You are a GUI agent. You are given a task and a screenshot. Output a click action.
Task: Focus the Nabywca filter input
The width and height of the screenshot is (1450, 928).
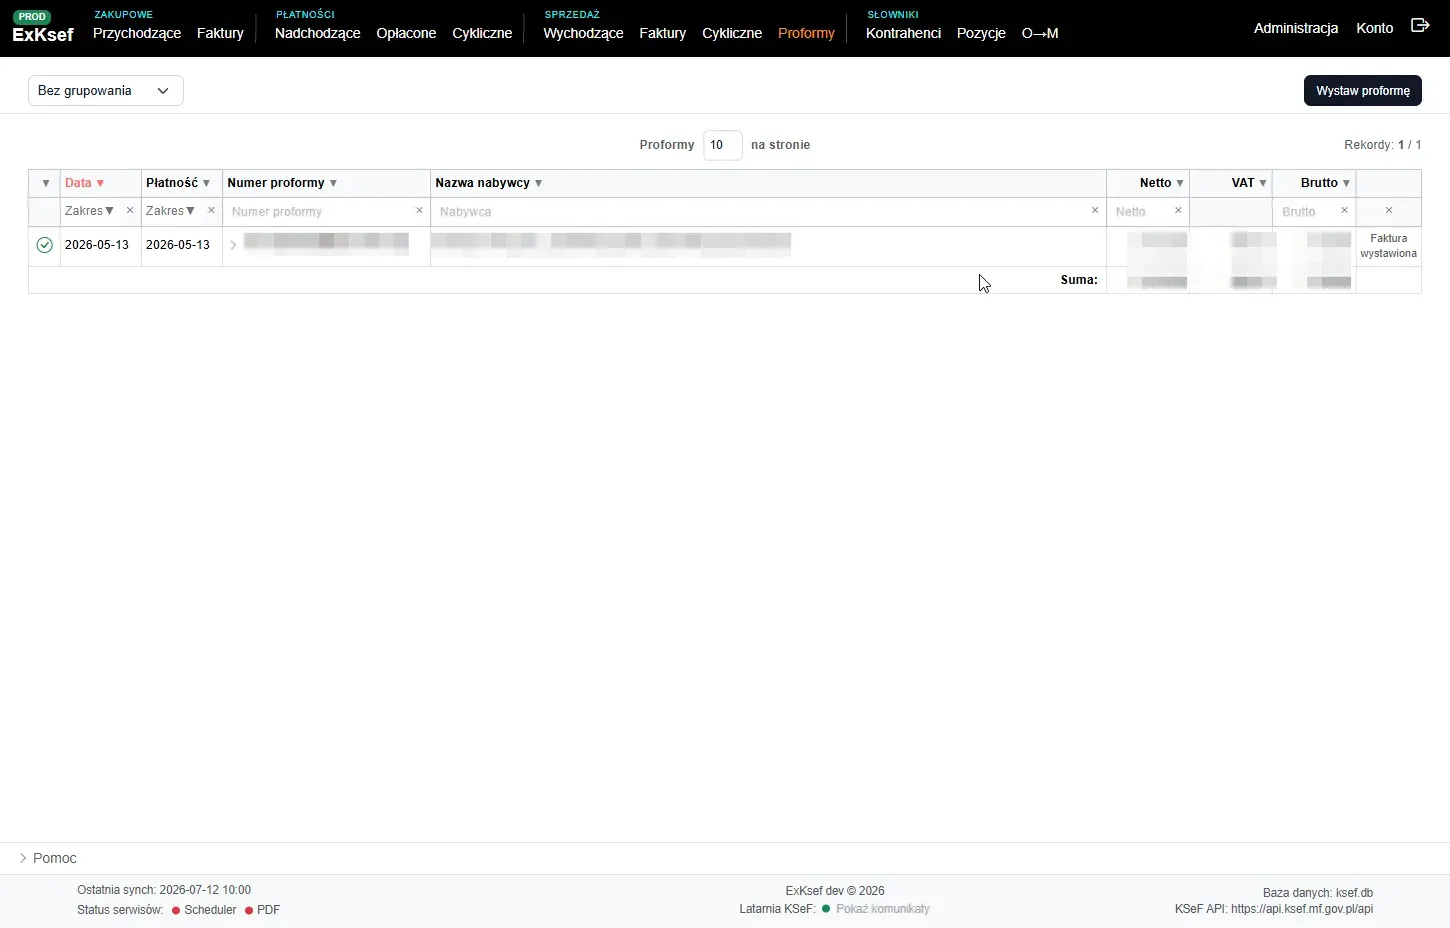[760, 211]
